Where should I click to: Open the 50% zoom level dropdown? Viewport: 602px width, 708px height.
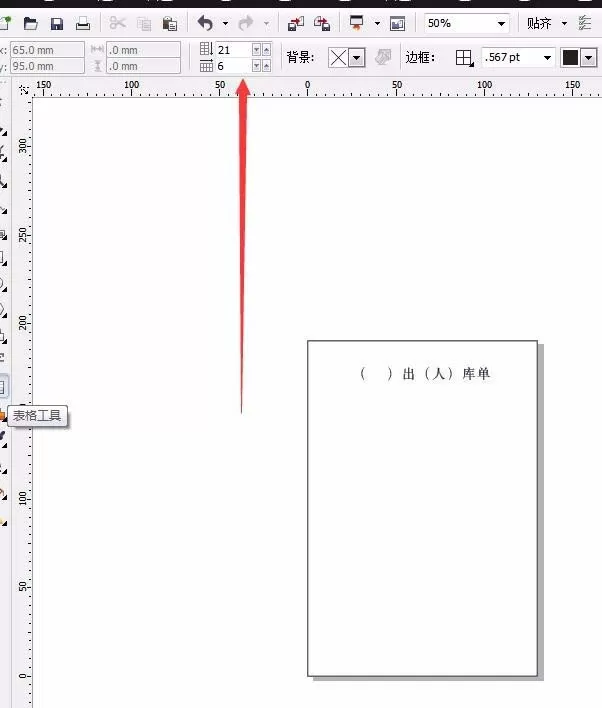click(501, 23)
